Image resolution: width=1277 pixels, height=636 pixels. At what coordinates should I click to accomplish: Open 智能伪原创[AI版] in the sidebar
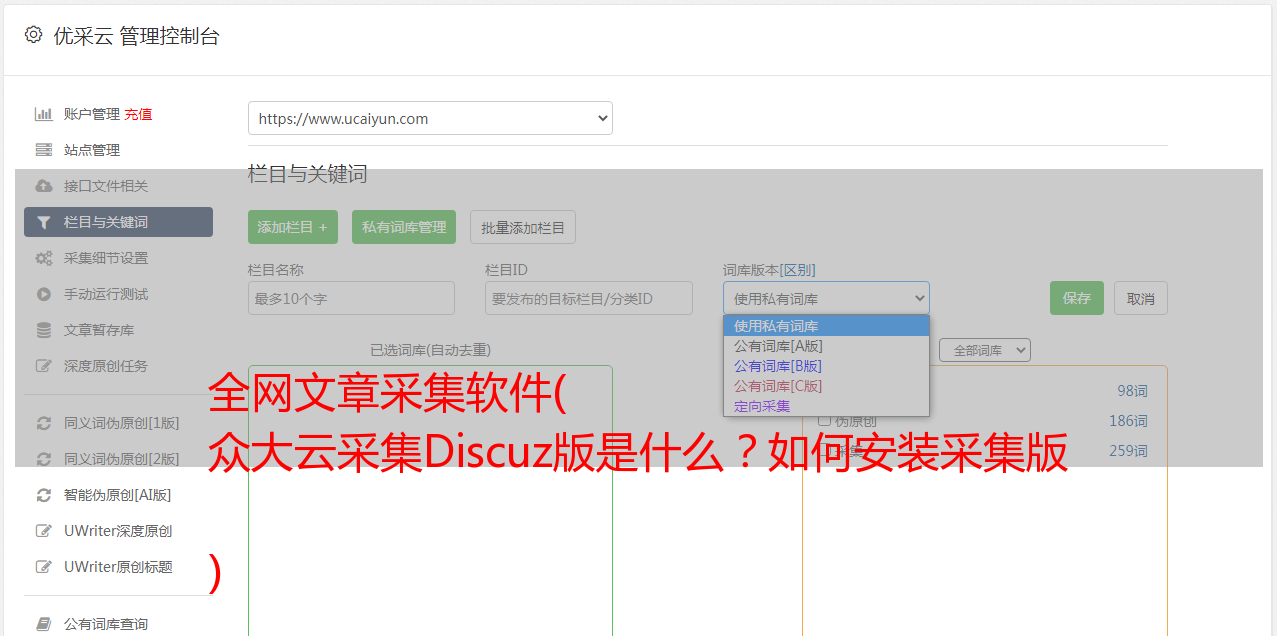point(118,495)
